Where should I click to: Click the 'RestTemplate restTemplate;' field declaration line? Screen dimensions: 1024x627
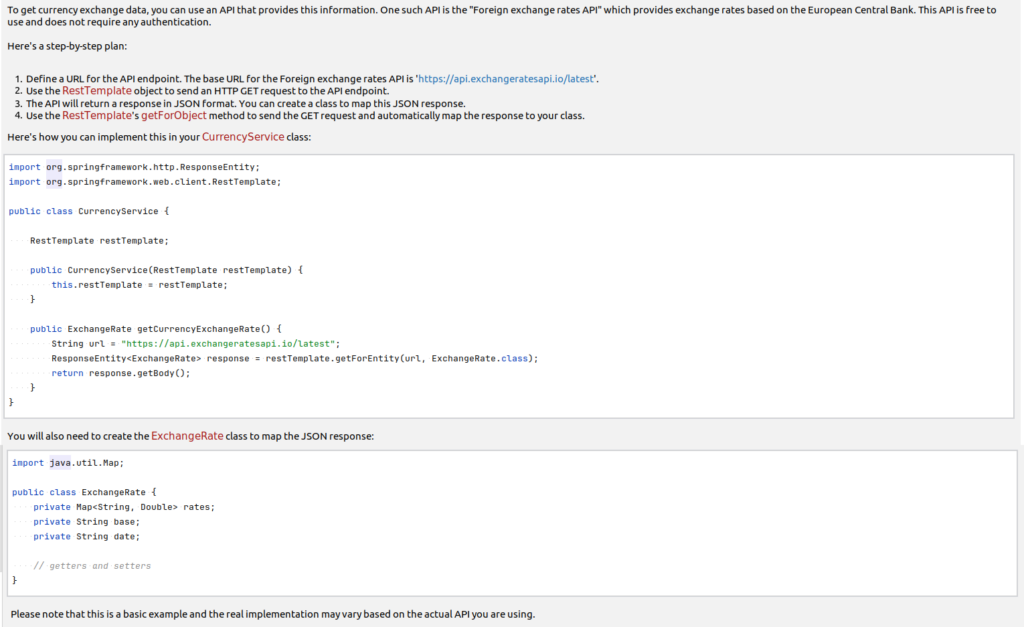pyautogui.click(x=99, y=240)
